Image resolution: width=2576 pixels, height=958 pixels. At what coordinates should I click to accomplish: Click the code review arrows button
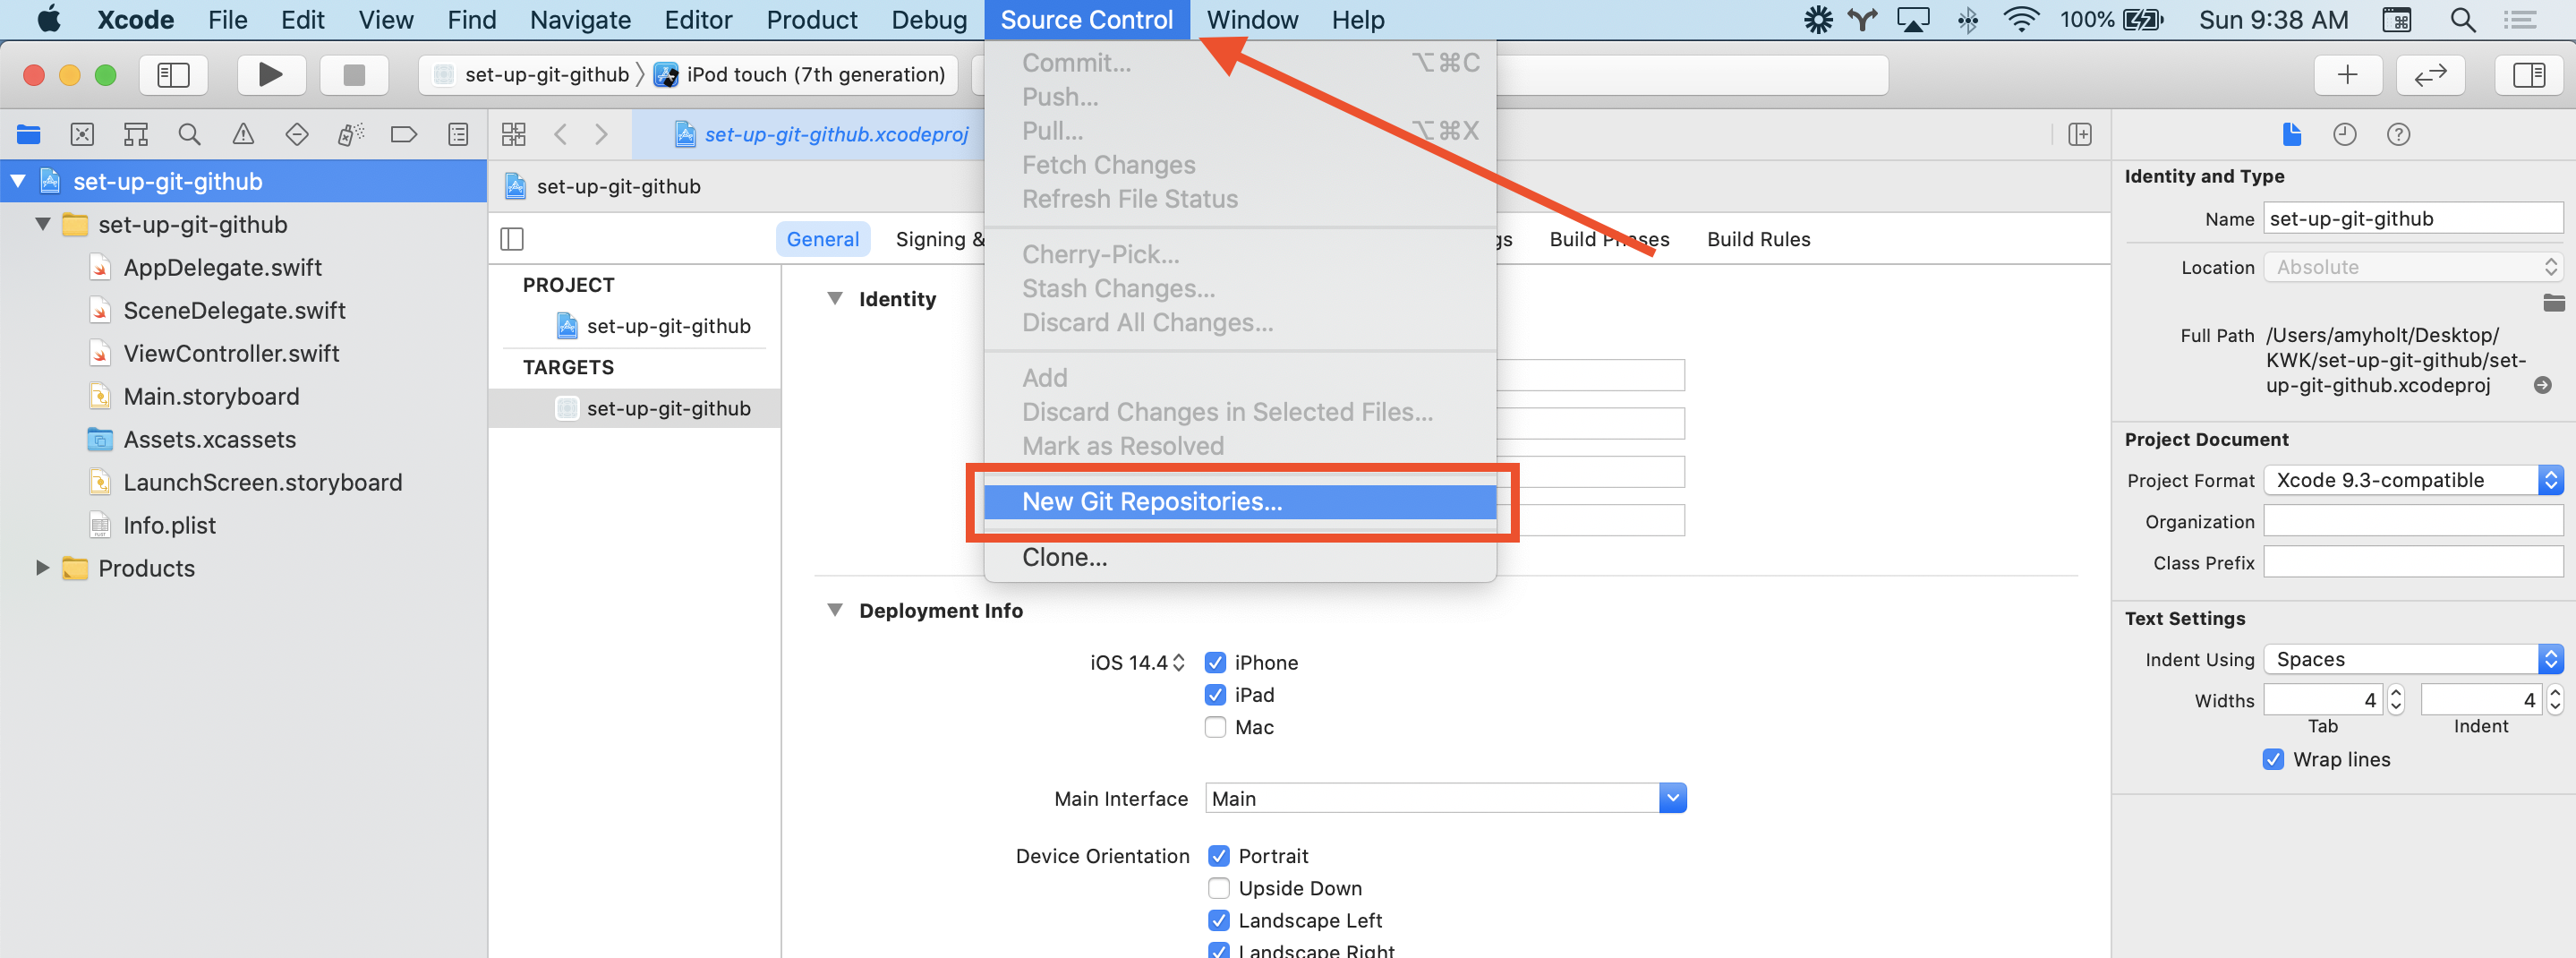[x=2430, y=75]
